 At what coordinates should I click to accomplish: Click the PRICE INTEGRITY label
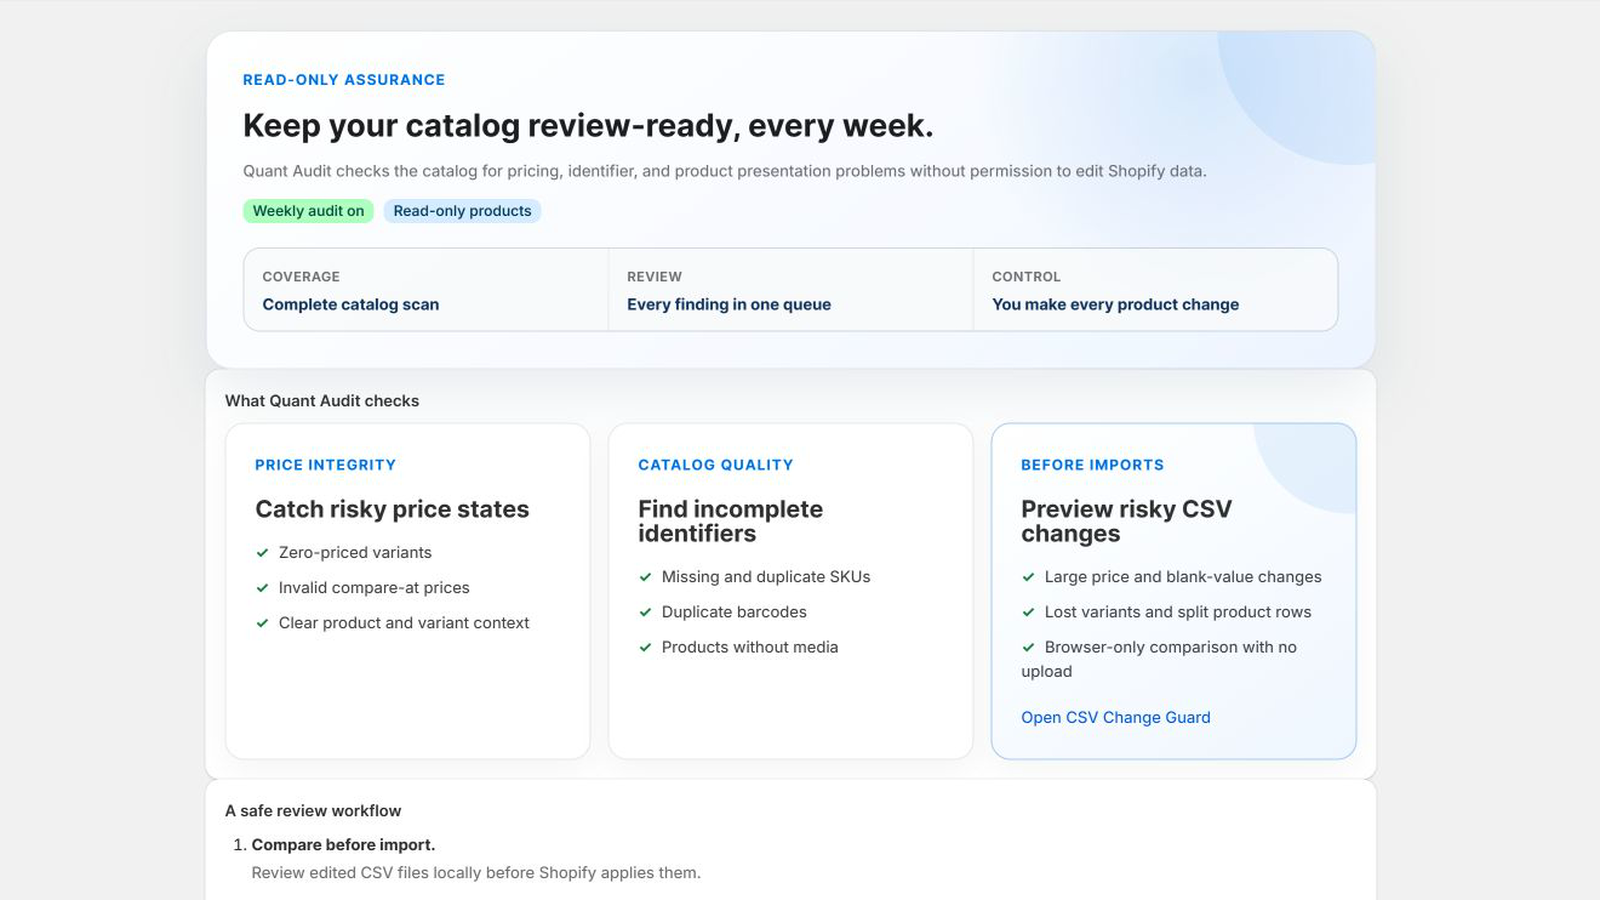click(x=325, y=465)
